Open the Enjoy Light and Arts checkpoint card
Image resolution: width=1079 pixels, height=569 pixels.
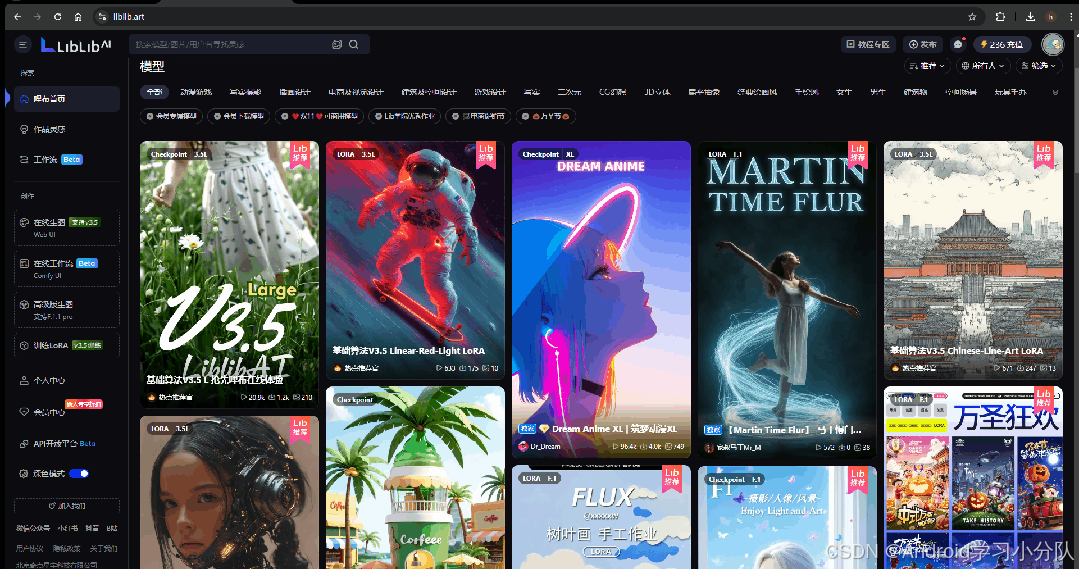coord(787,517)
